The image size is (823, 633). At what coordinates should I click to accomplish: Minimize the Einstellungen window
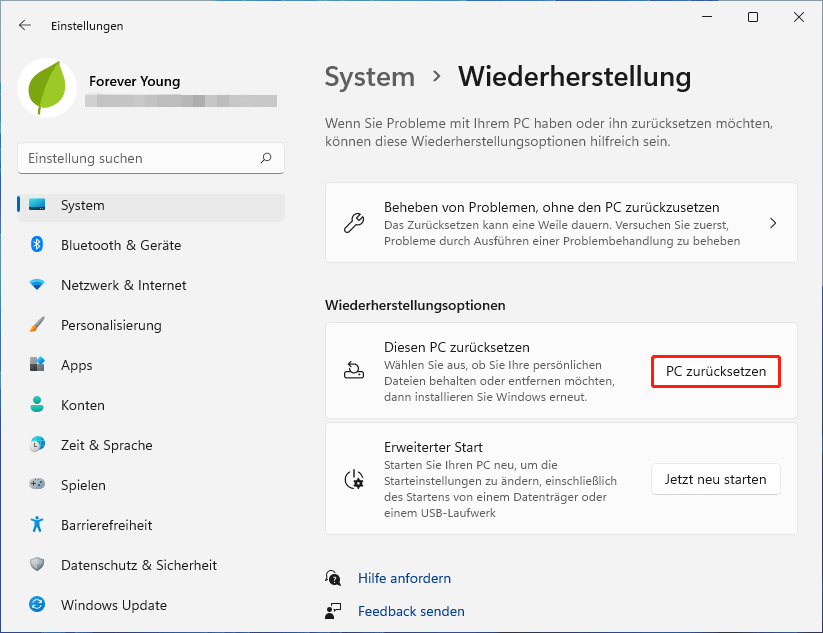click(x=707, y=17)
